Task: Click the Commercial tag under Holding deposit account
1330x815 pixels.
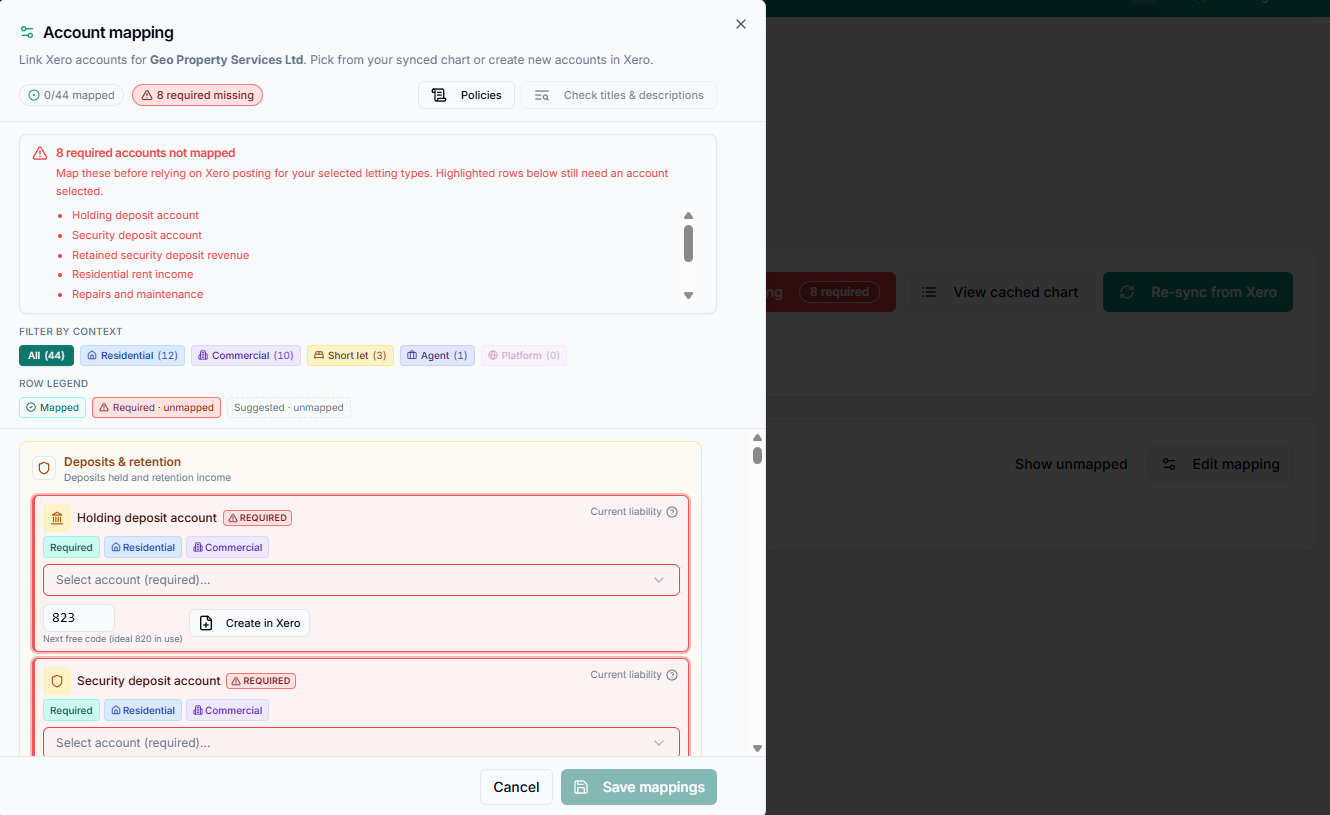Action: click(x=227, y=547)
